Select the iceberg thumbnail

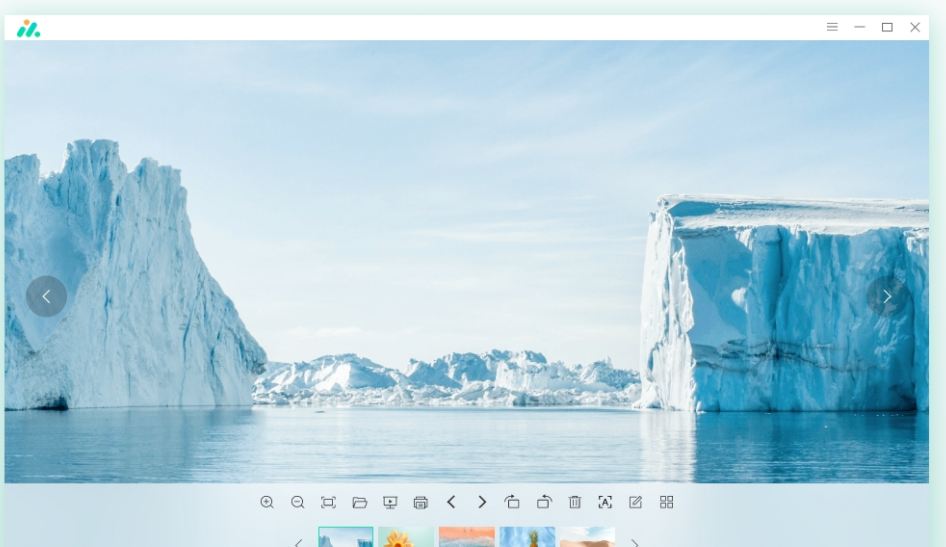(346, 537)
